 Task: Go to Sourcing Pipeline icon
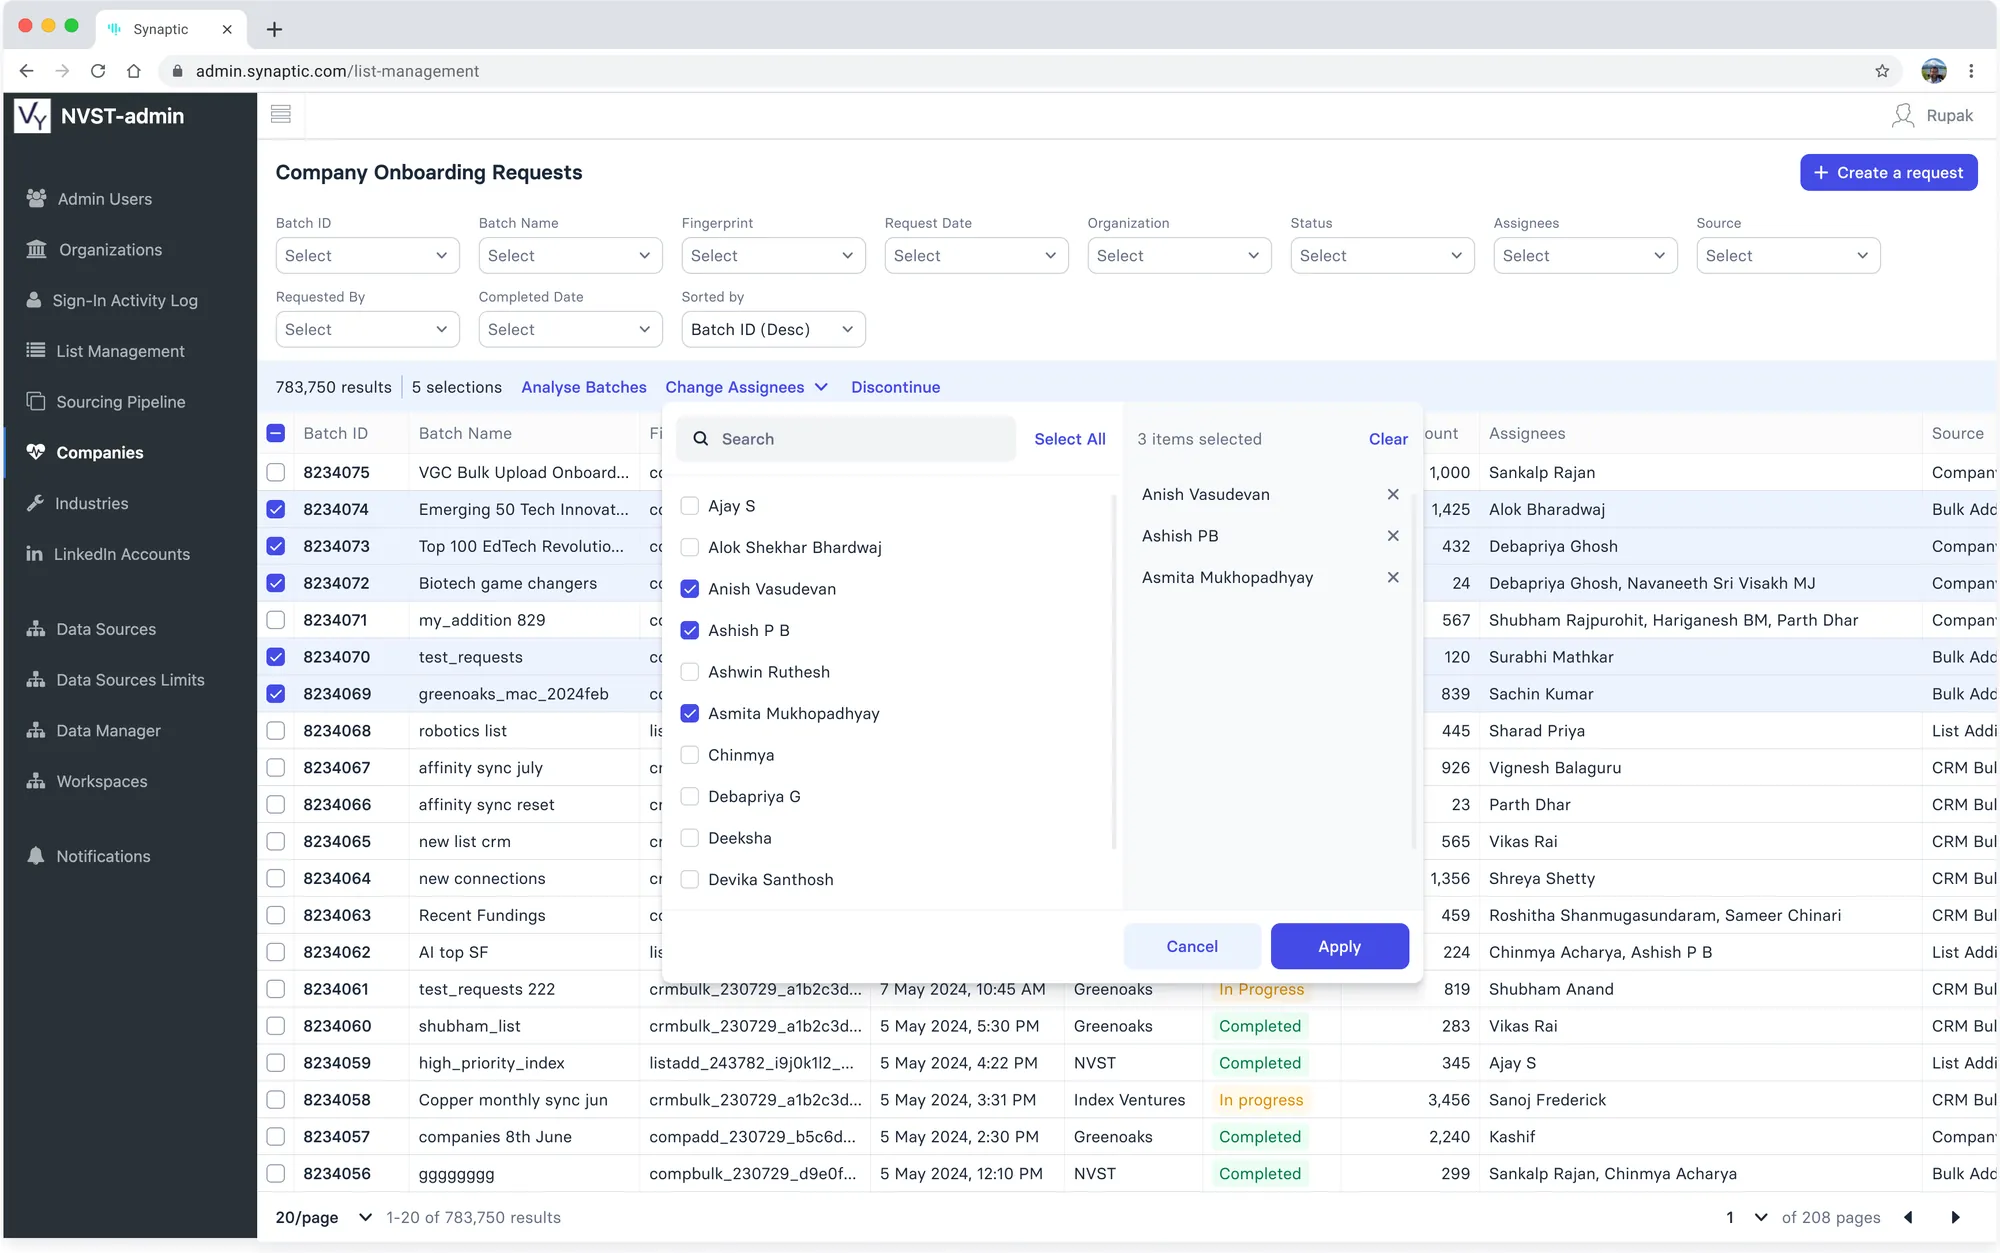(x=36, y=401)
